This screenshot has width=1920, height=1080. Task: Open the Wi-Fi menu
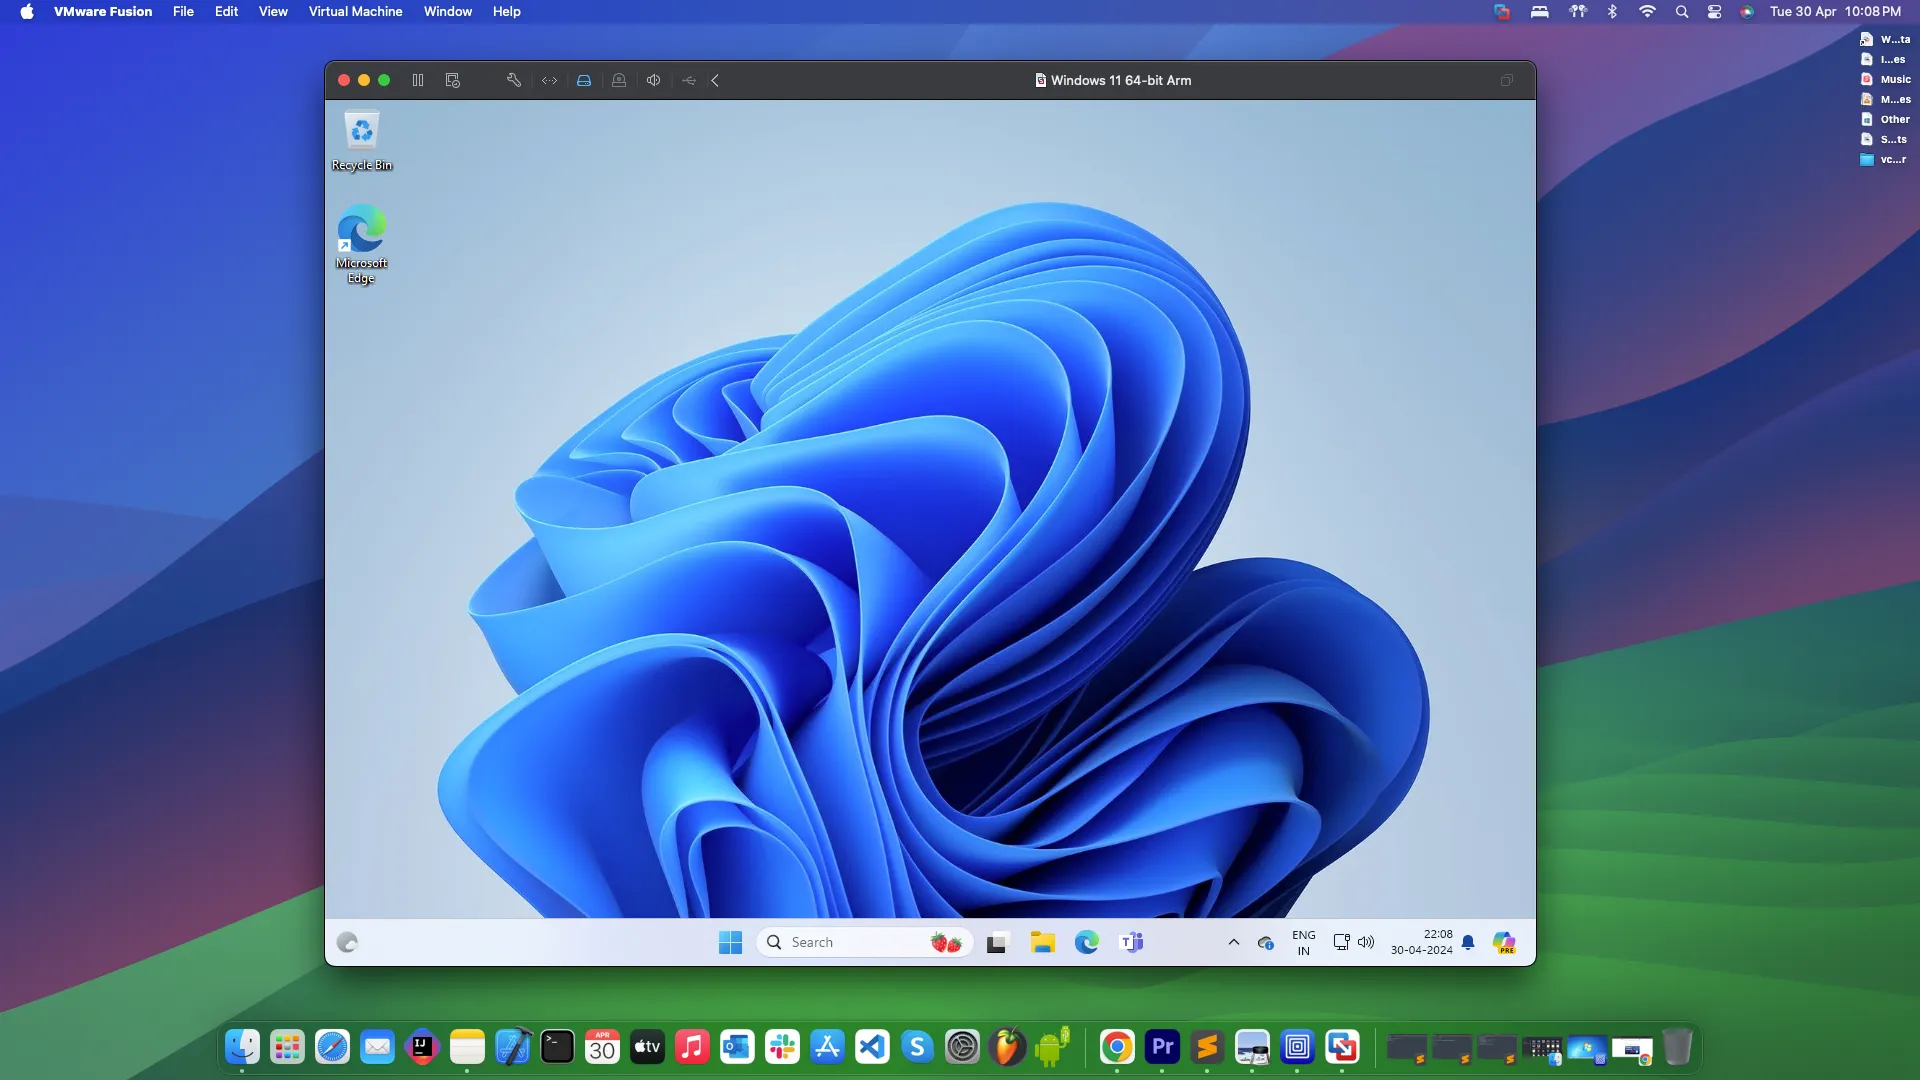(x=1647, y=12)
